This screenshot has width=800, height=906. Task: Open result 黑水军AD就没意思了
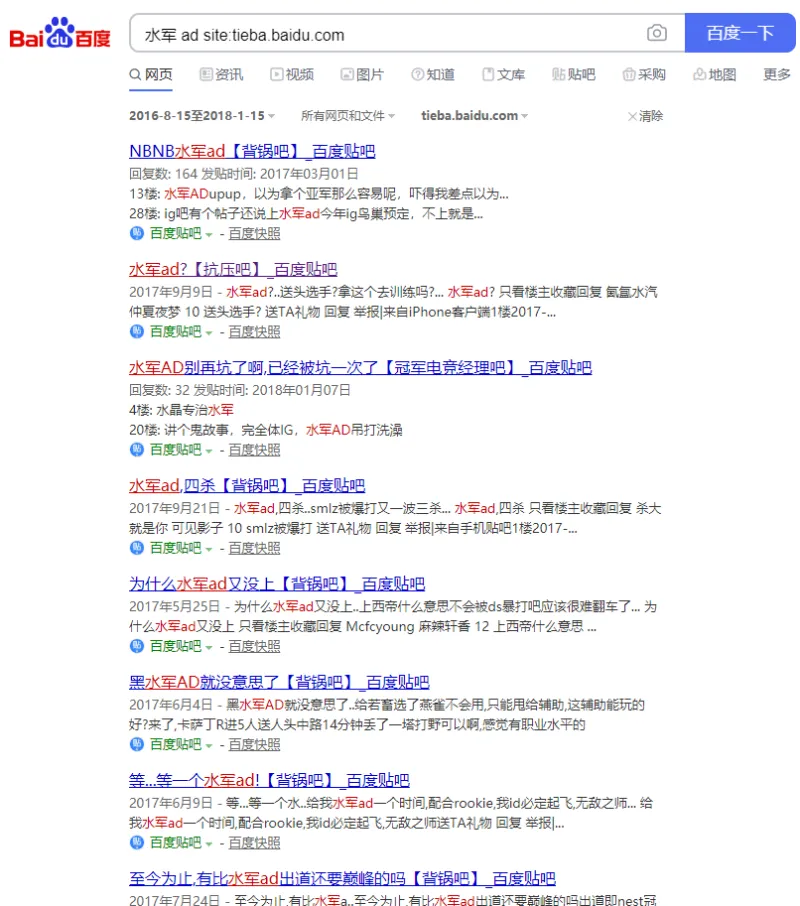[x=279, y=682]
